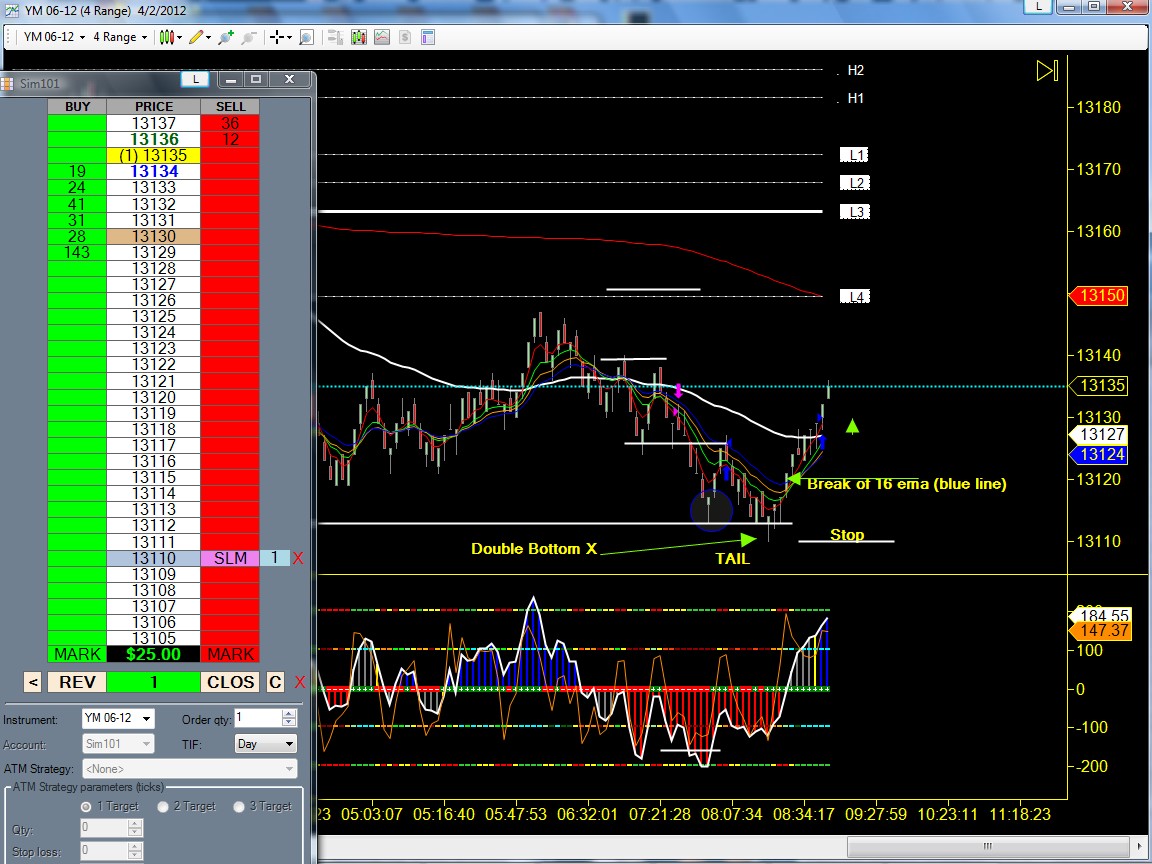Screen dimensions: 1152x864
Task: Click the zoom out magnifier icon
Action: click(249, 37)
